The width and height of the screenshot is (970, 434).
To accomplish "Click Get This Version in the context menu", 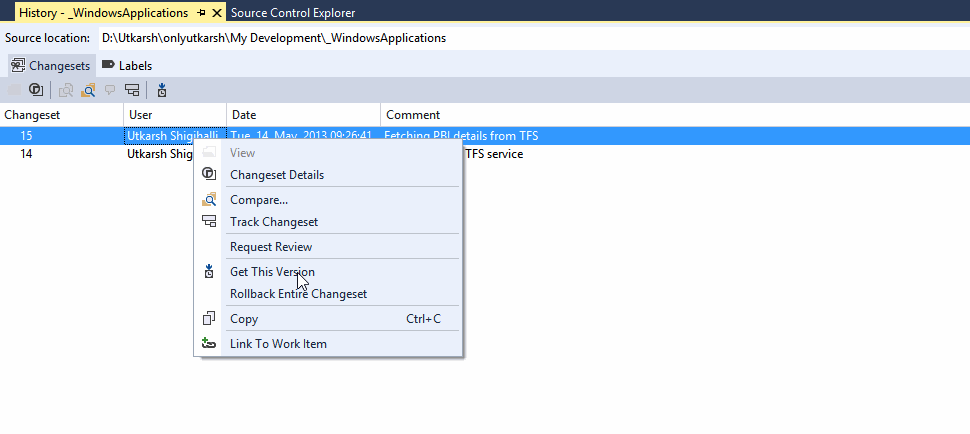I will point(272,272).
